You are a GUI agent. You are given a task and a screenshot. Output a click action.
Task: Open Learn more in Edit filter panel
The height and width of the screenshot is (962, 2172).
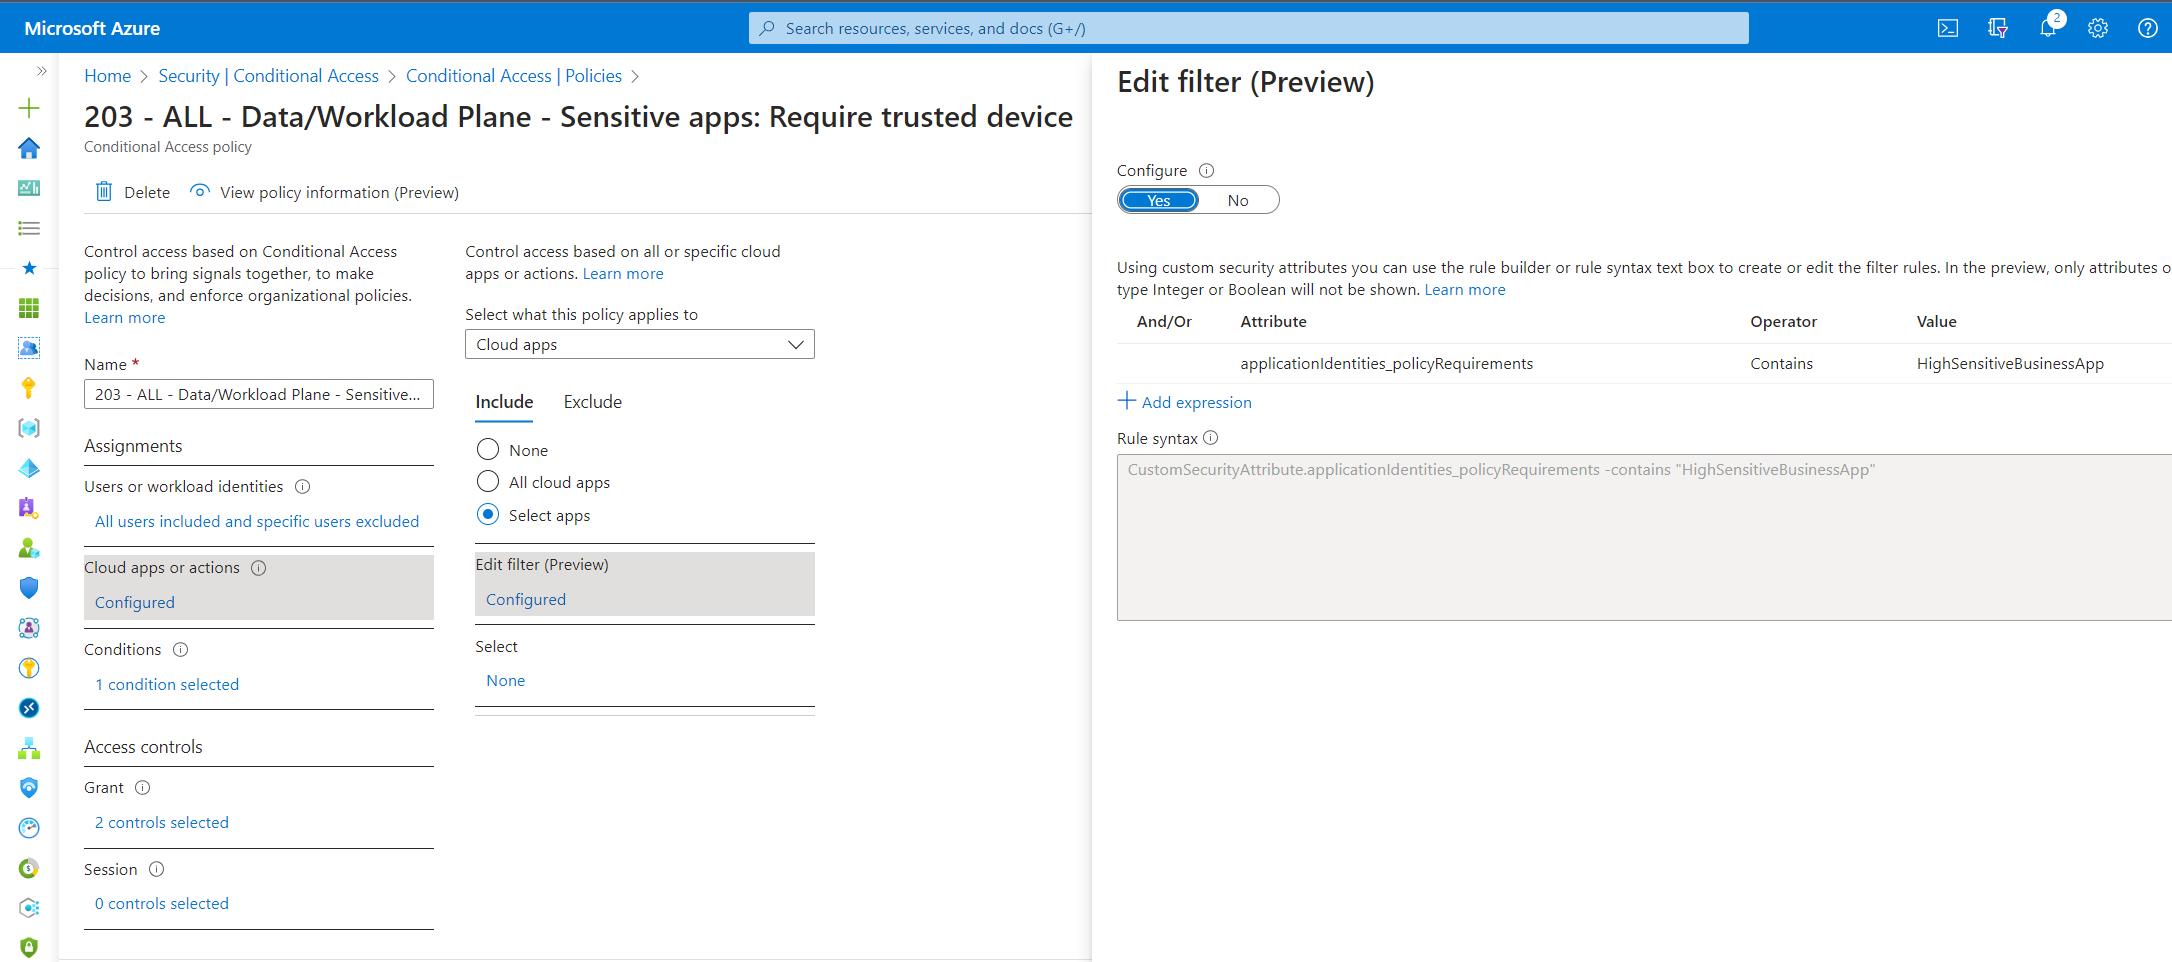coord(1465,290)
